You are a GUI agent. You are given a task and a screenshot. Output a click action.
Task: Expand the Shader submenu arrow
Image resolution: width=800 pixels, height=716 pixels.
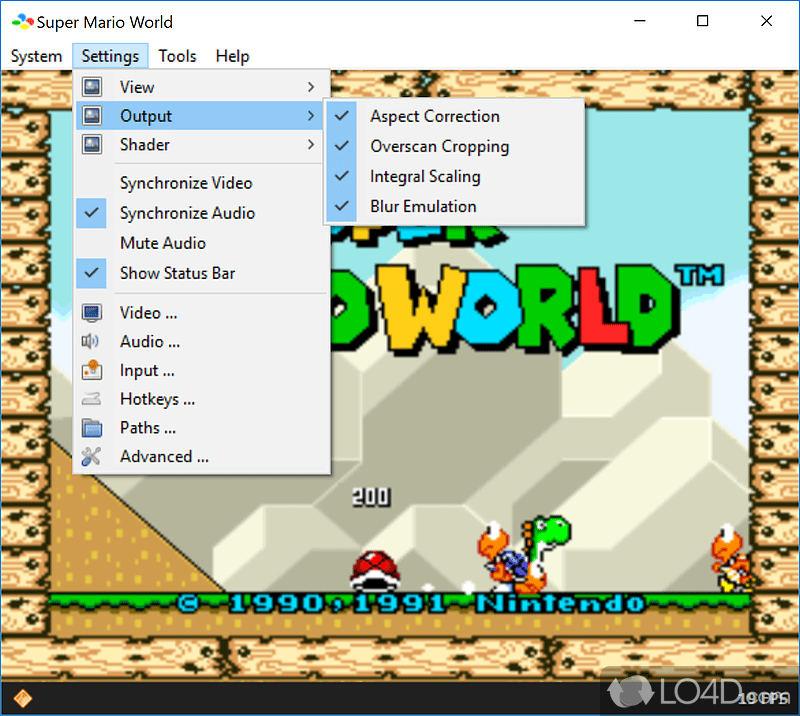click(311, 144)
